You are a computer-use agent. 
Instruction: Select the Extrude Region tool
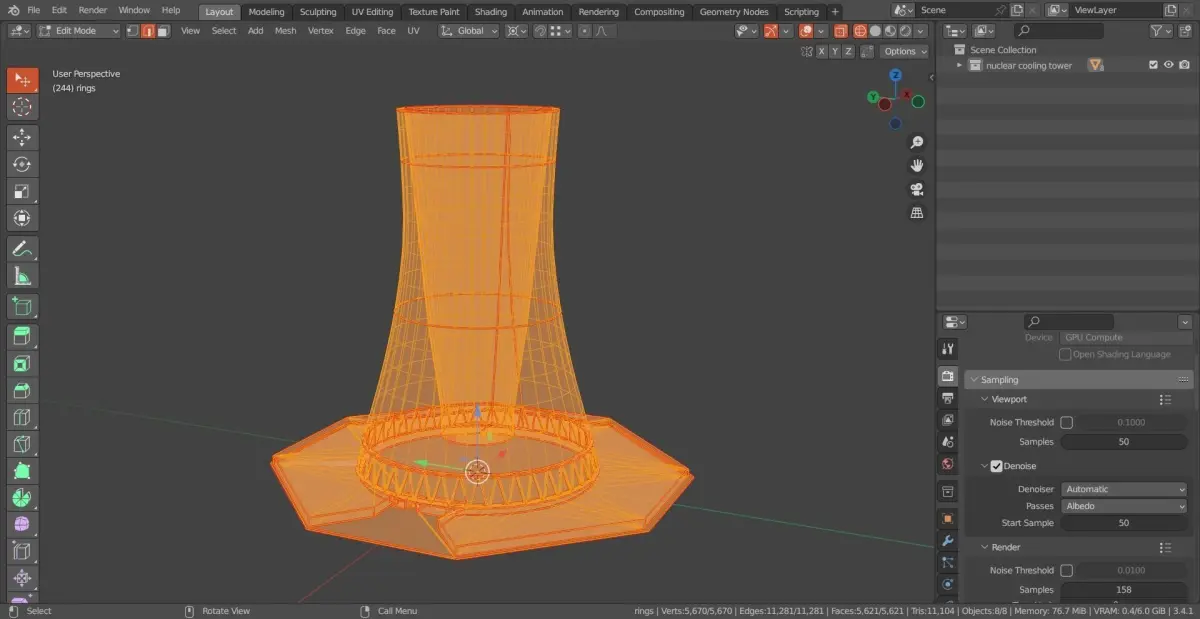22,338
